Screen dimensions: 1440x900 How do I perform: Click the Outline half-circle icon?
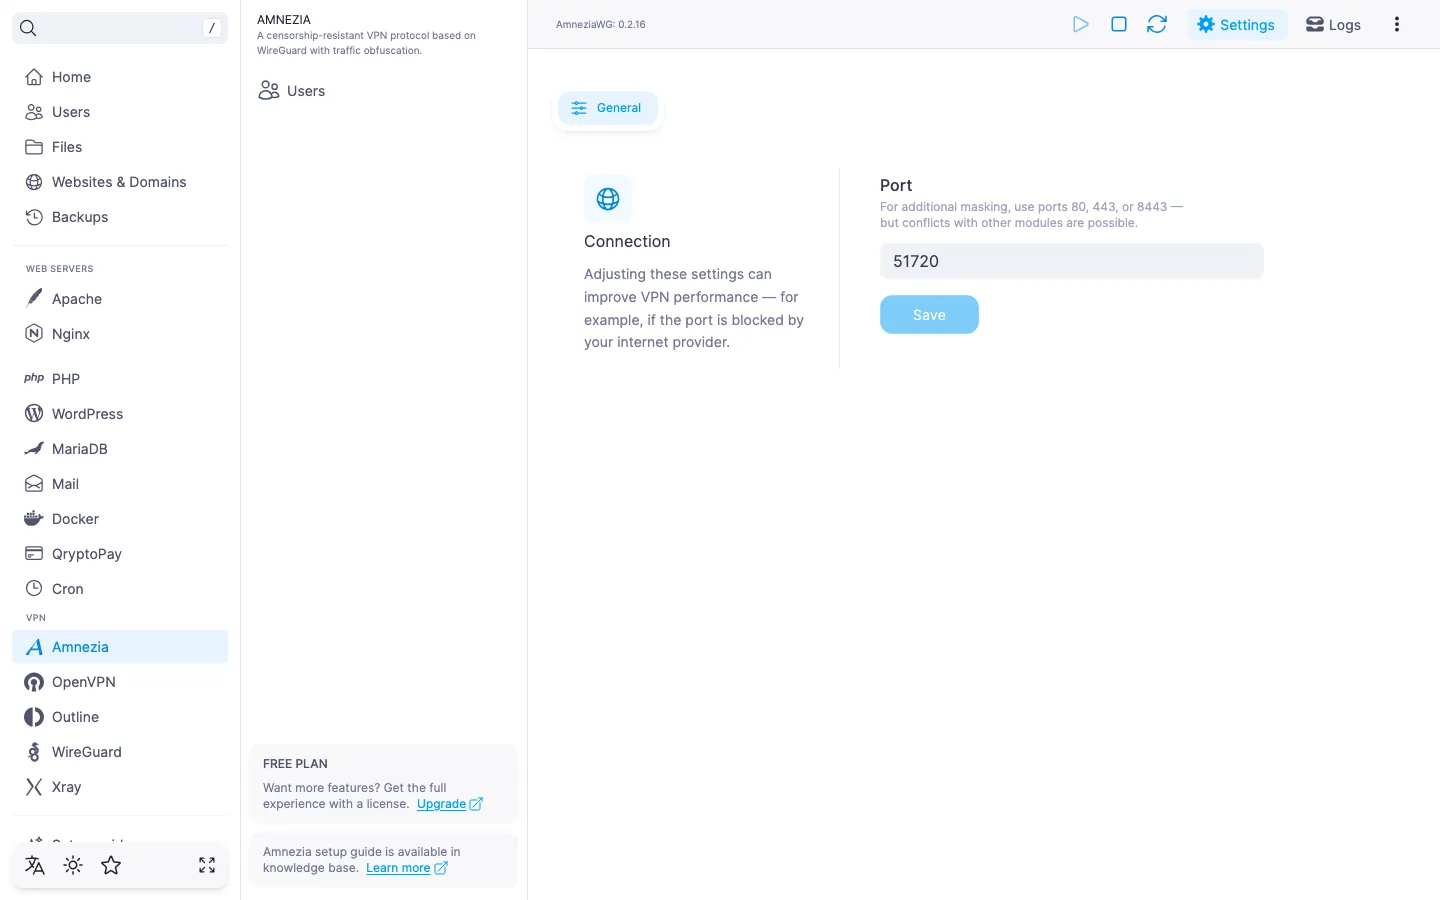34,717
